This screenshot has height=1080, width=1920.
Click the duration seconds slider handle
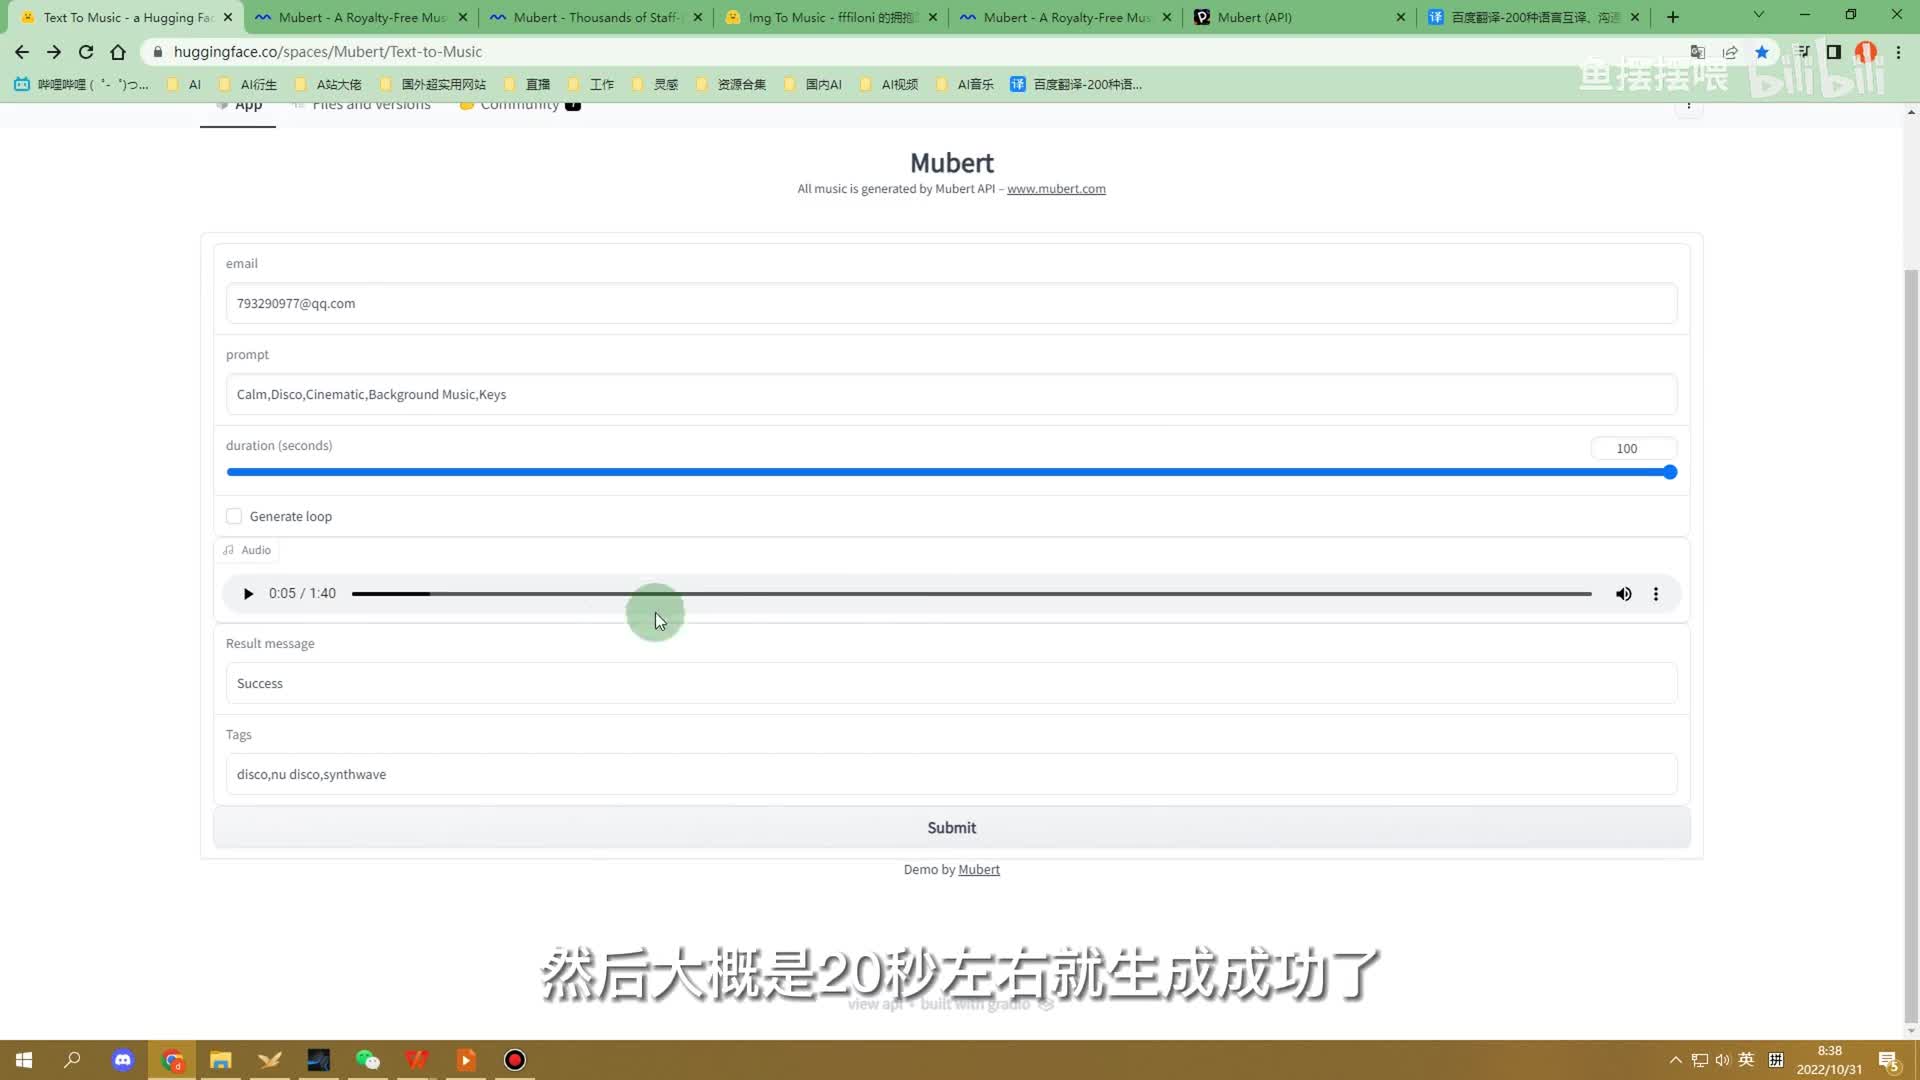tap(1669, 472)
